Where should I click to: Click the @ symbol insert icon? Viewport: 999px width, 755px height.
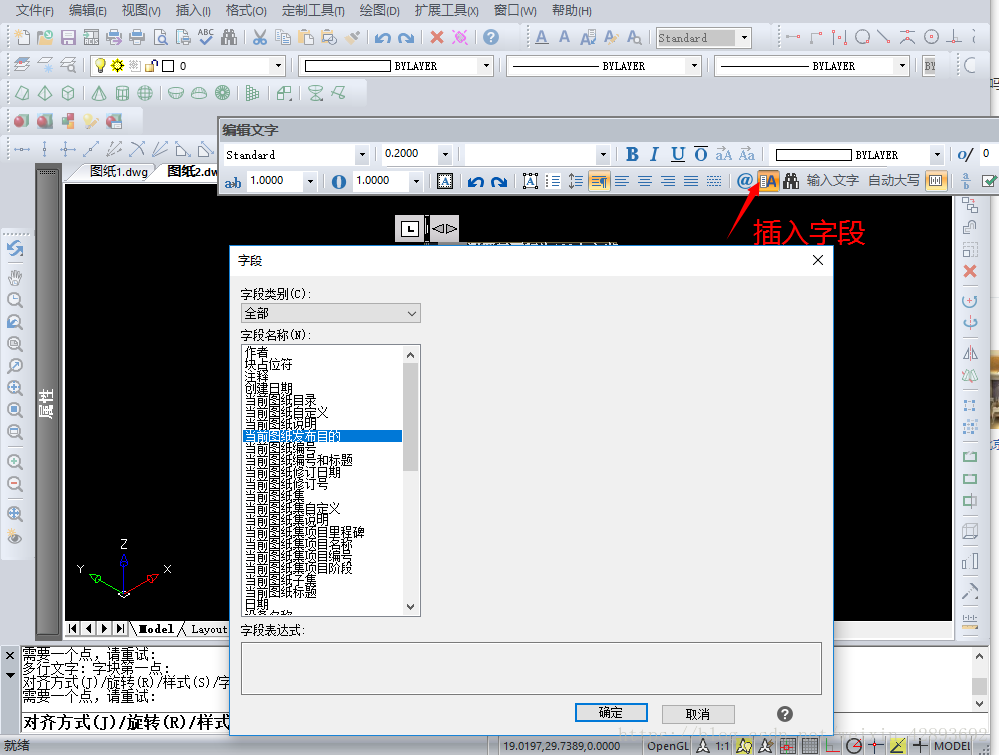coord(744,181)
